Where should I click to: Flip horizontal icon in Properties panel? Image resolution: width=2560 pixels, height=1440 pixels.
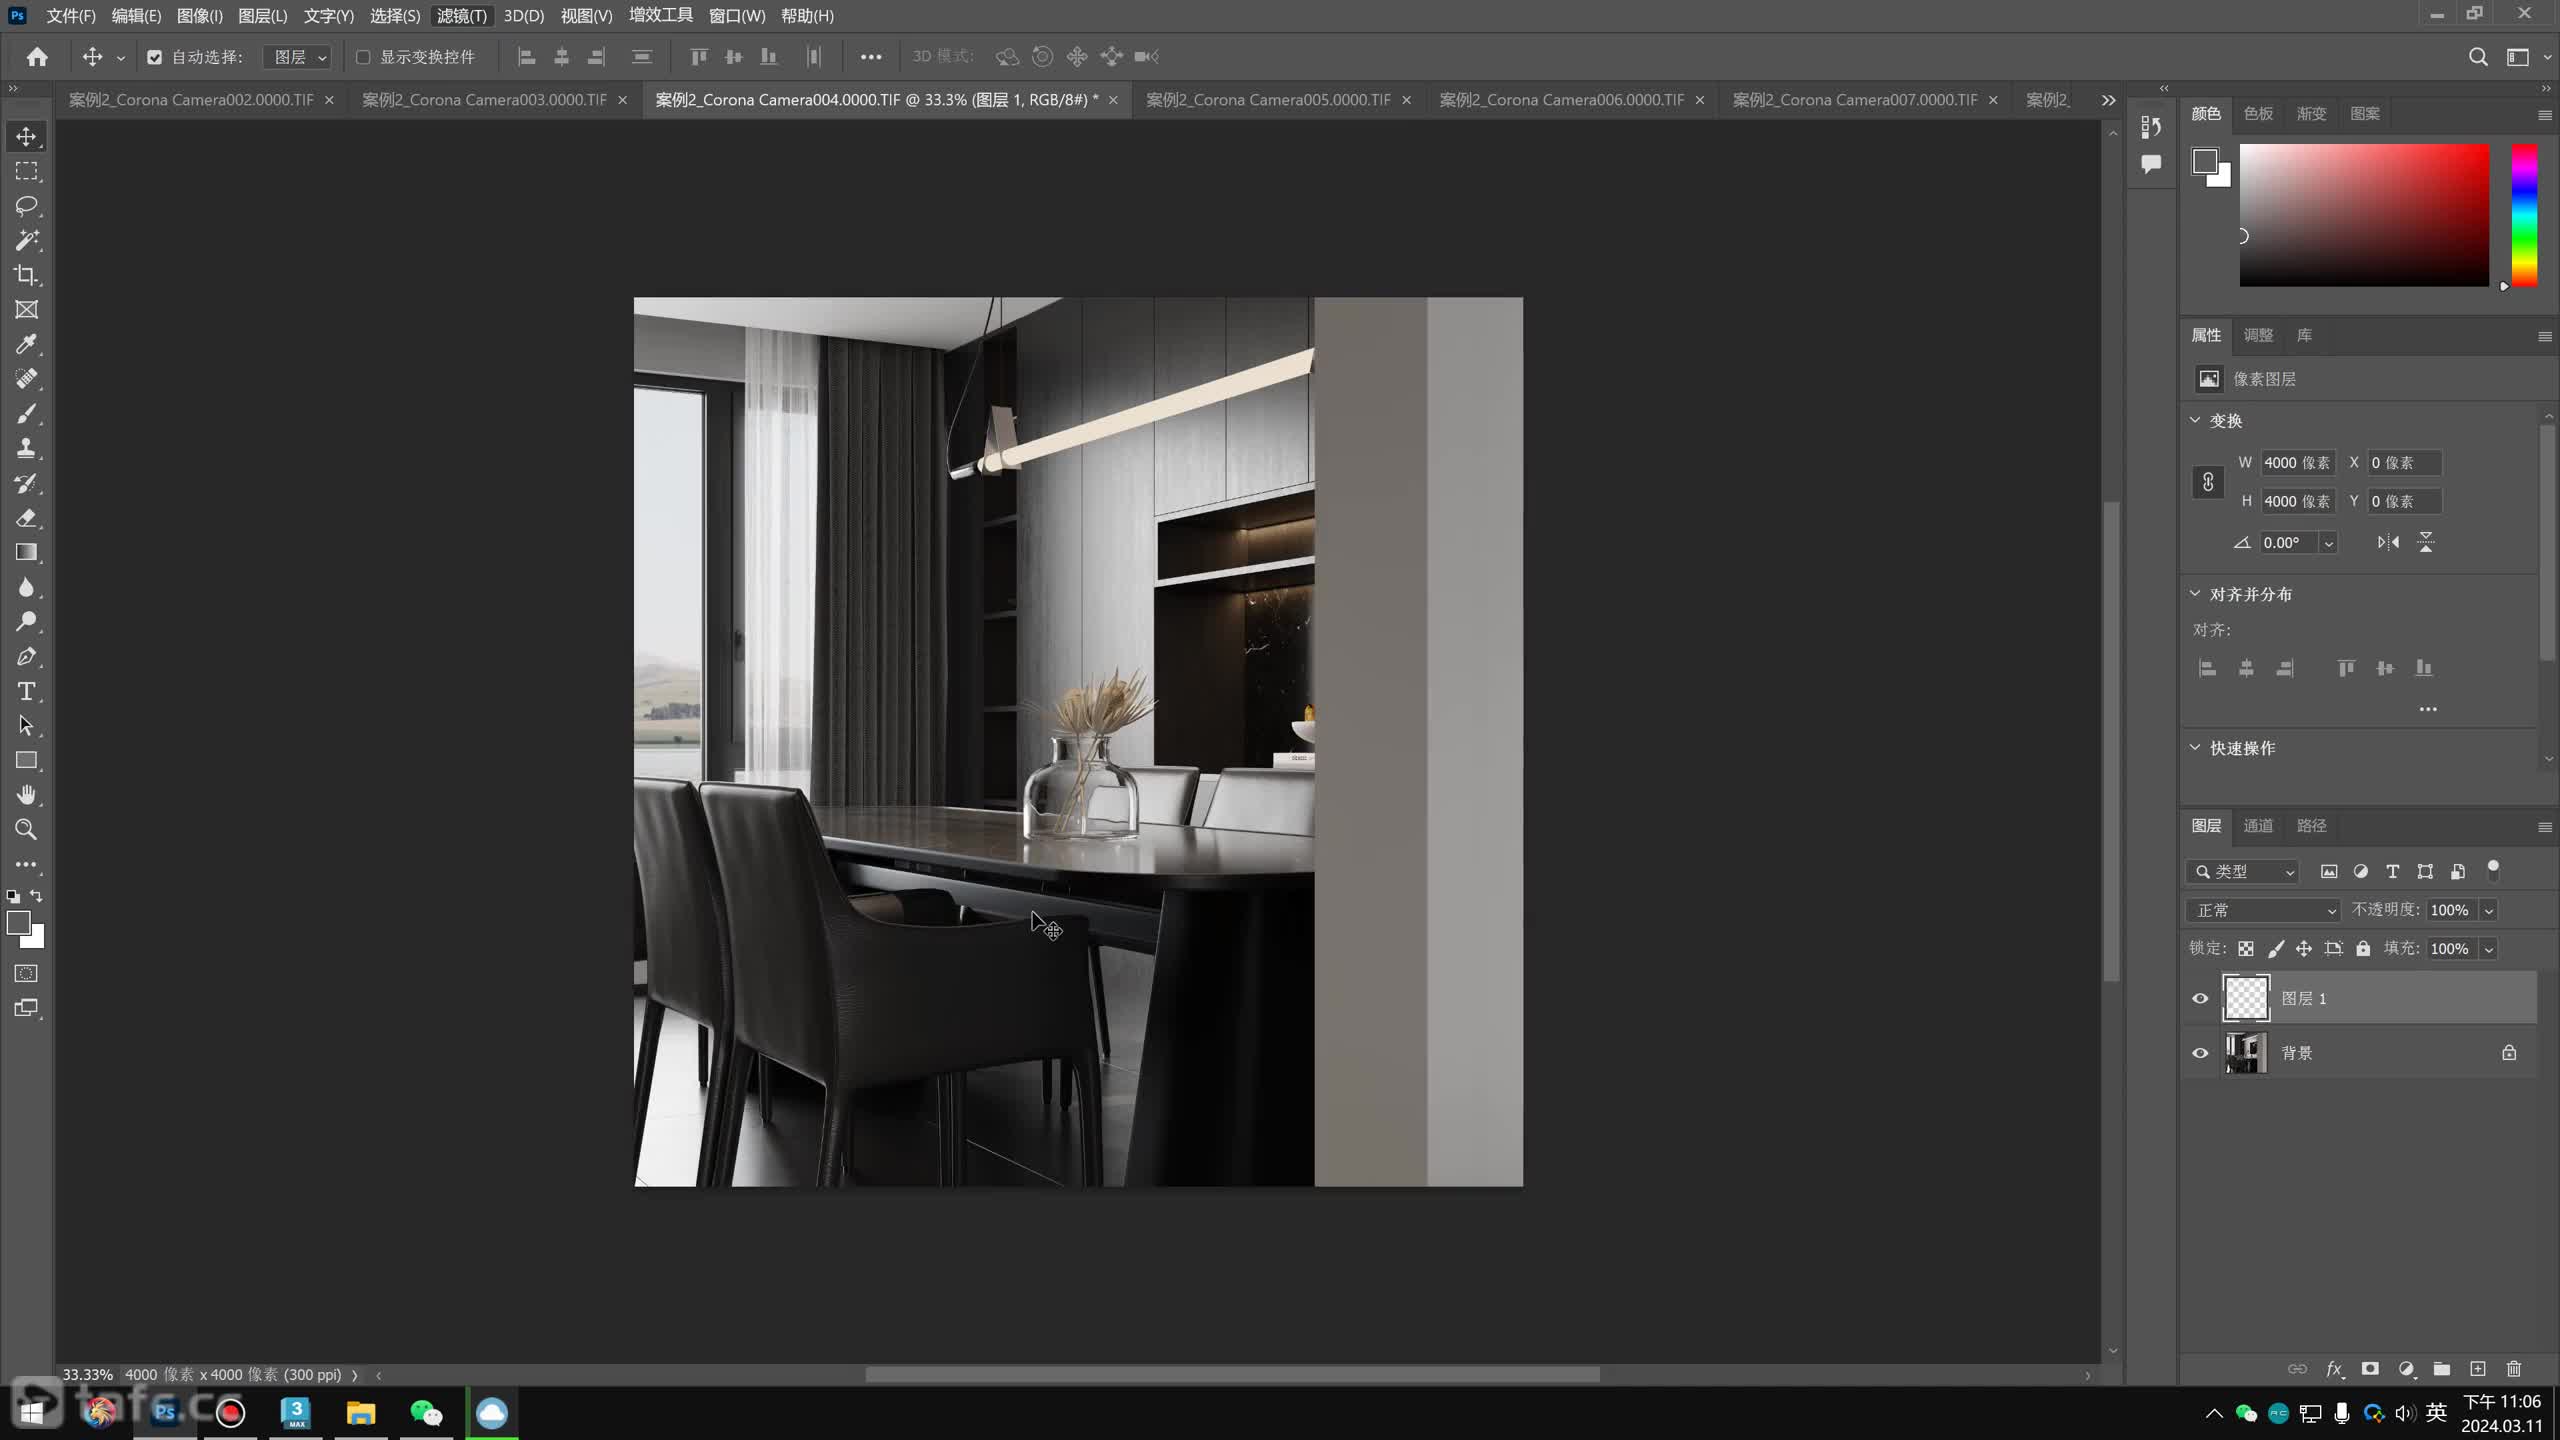click(2388, 542)
